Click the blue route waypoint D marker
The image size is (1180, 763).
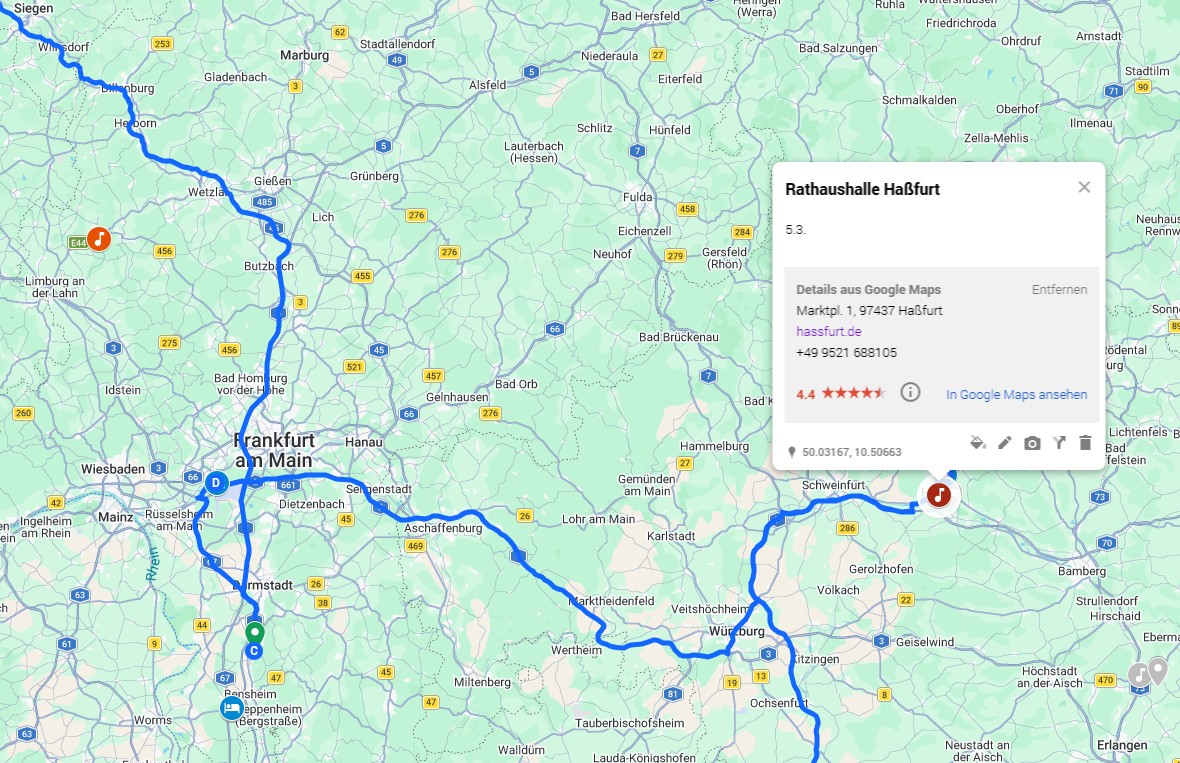tap(217, 483)
